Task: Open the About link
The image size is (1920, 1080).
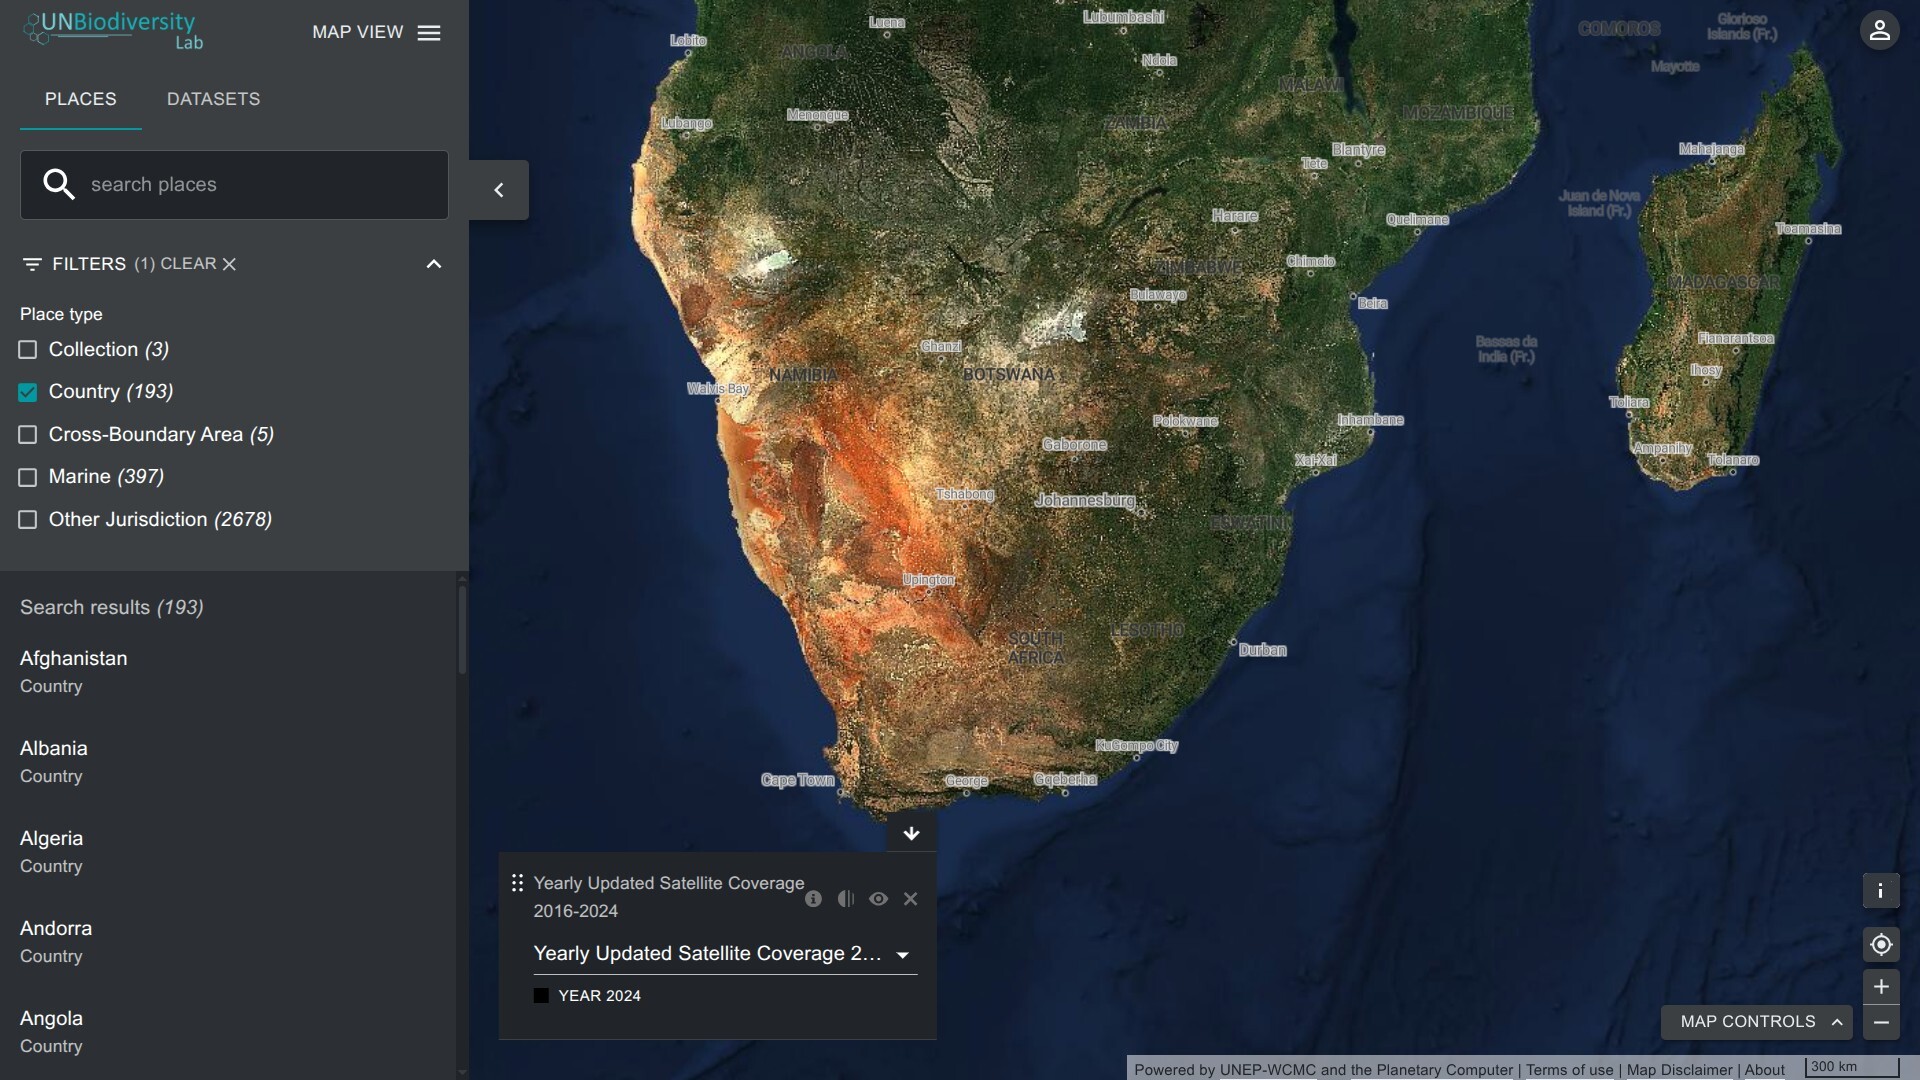Action: pos(1765,1070)
